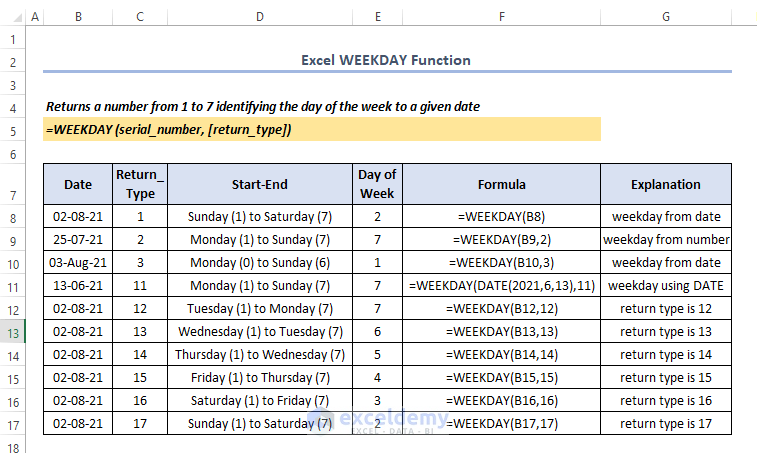Select the column G header

coord(665,17)
